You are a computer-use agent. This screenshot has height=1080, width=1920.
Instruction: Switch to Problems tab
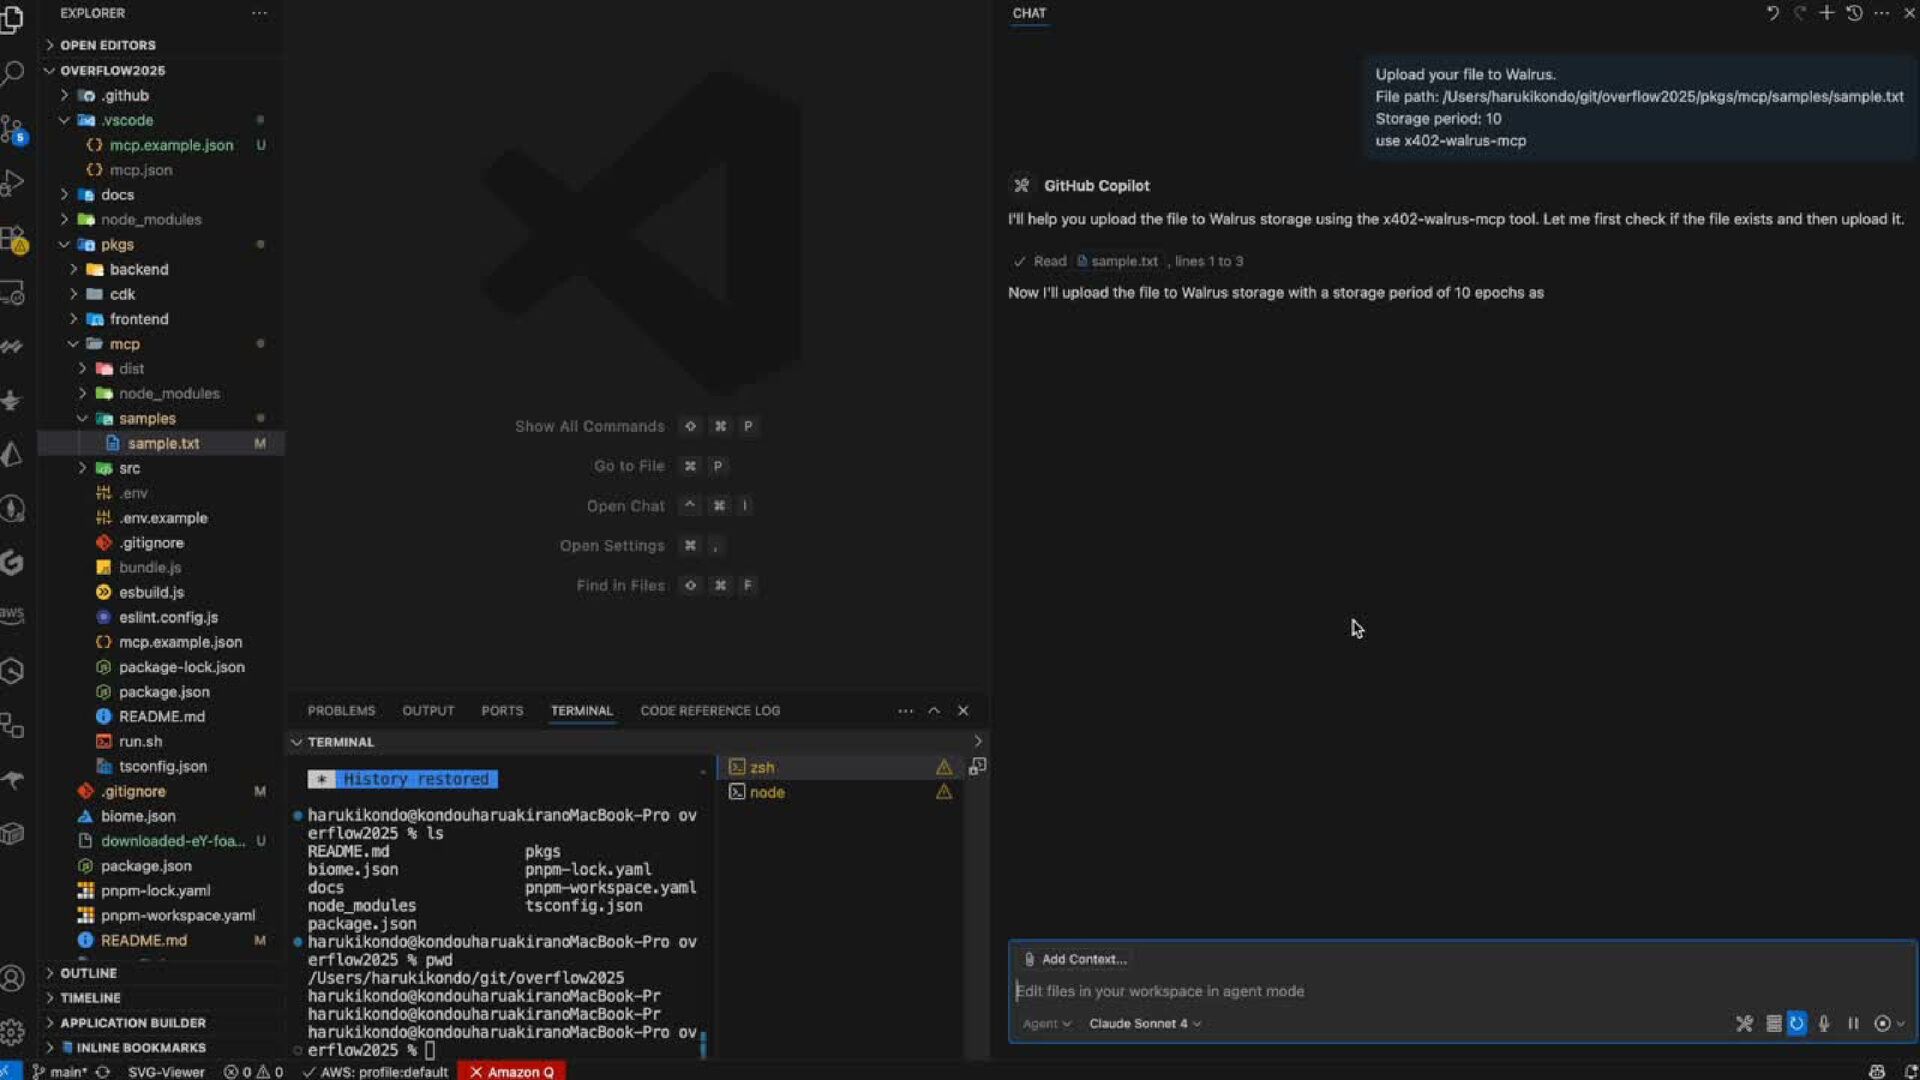(341, 711)
